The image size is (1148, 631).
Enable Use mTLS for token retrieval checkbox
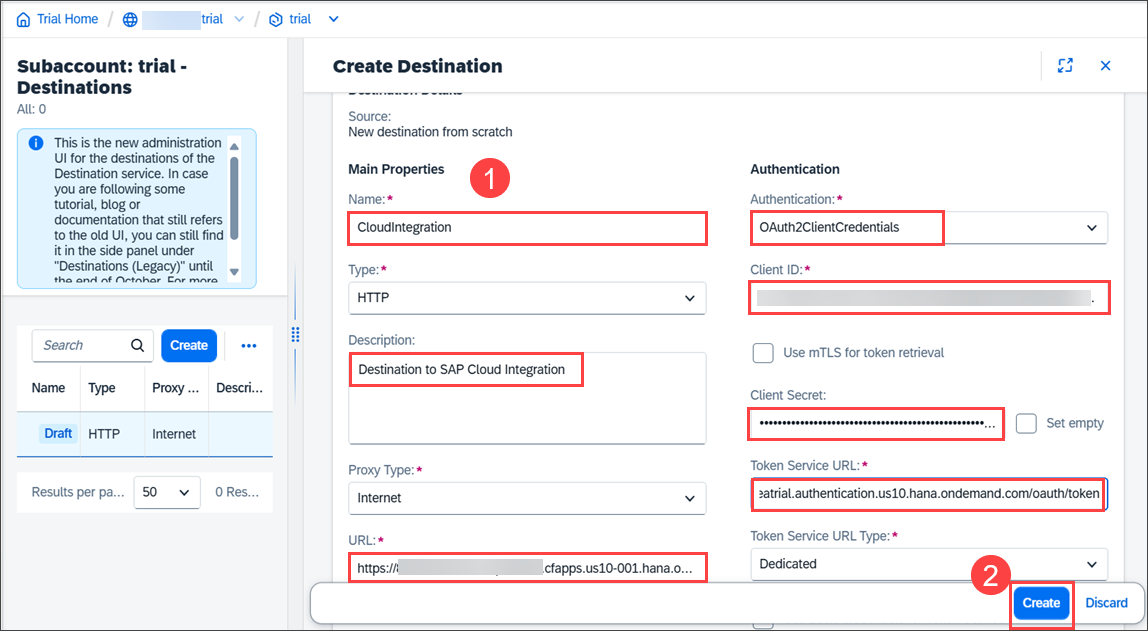click(x=764, y=353)
